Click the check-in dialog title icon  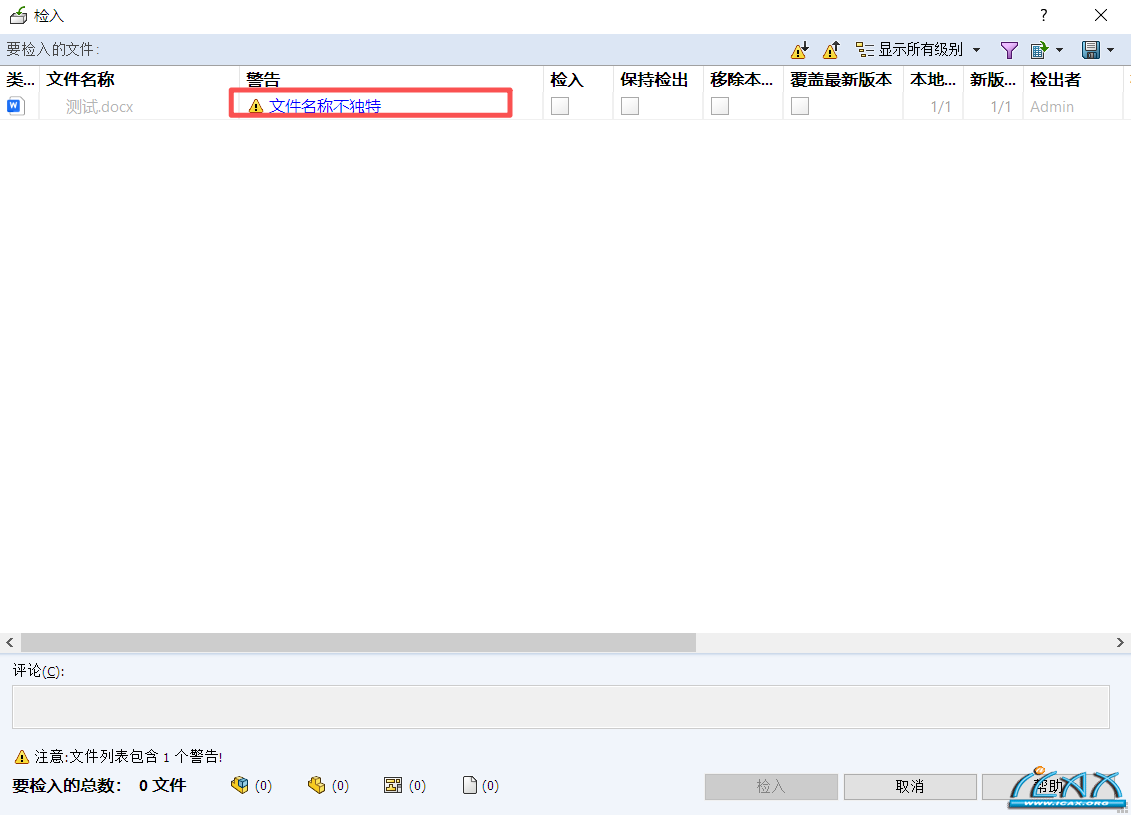pos(19,15)
